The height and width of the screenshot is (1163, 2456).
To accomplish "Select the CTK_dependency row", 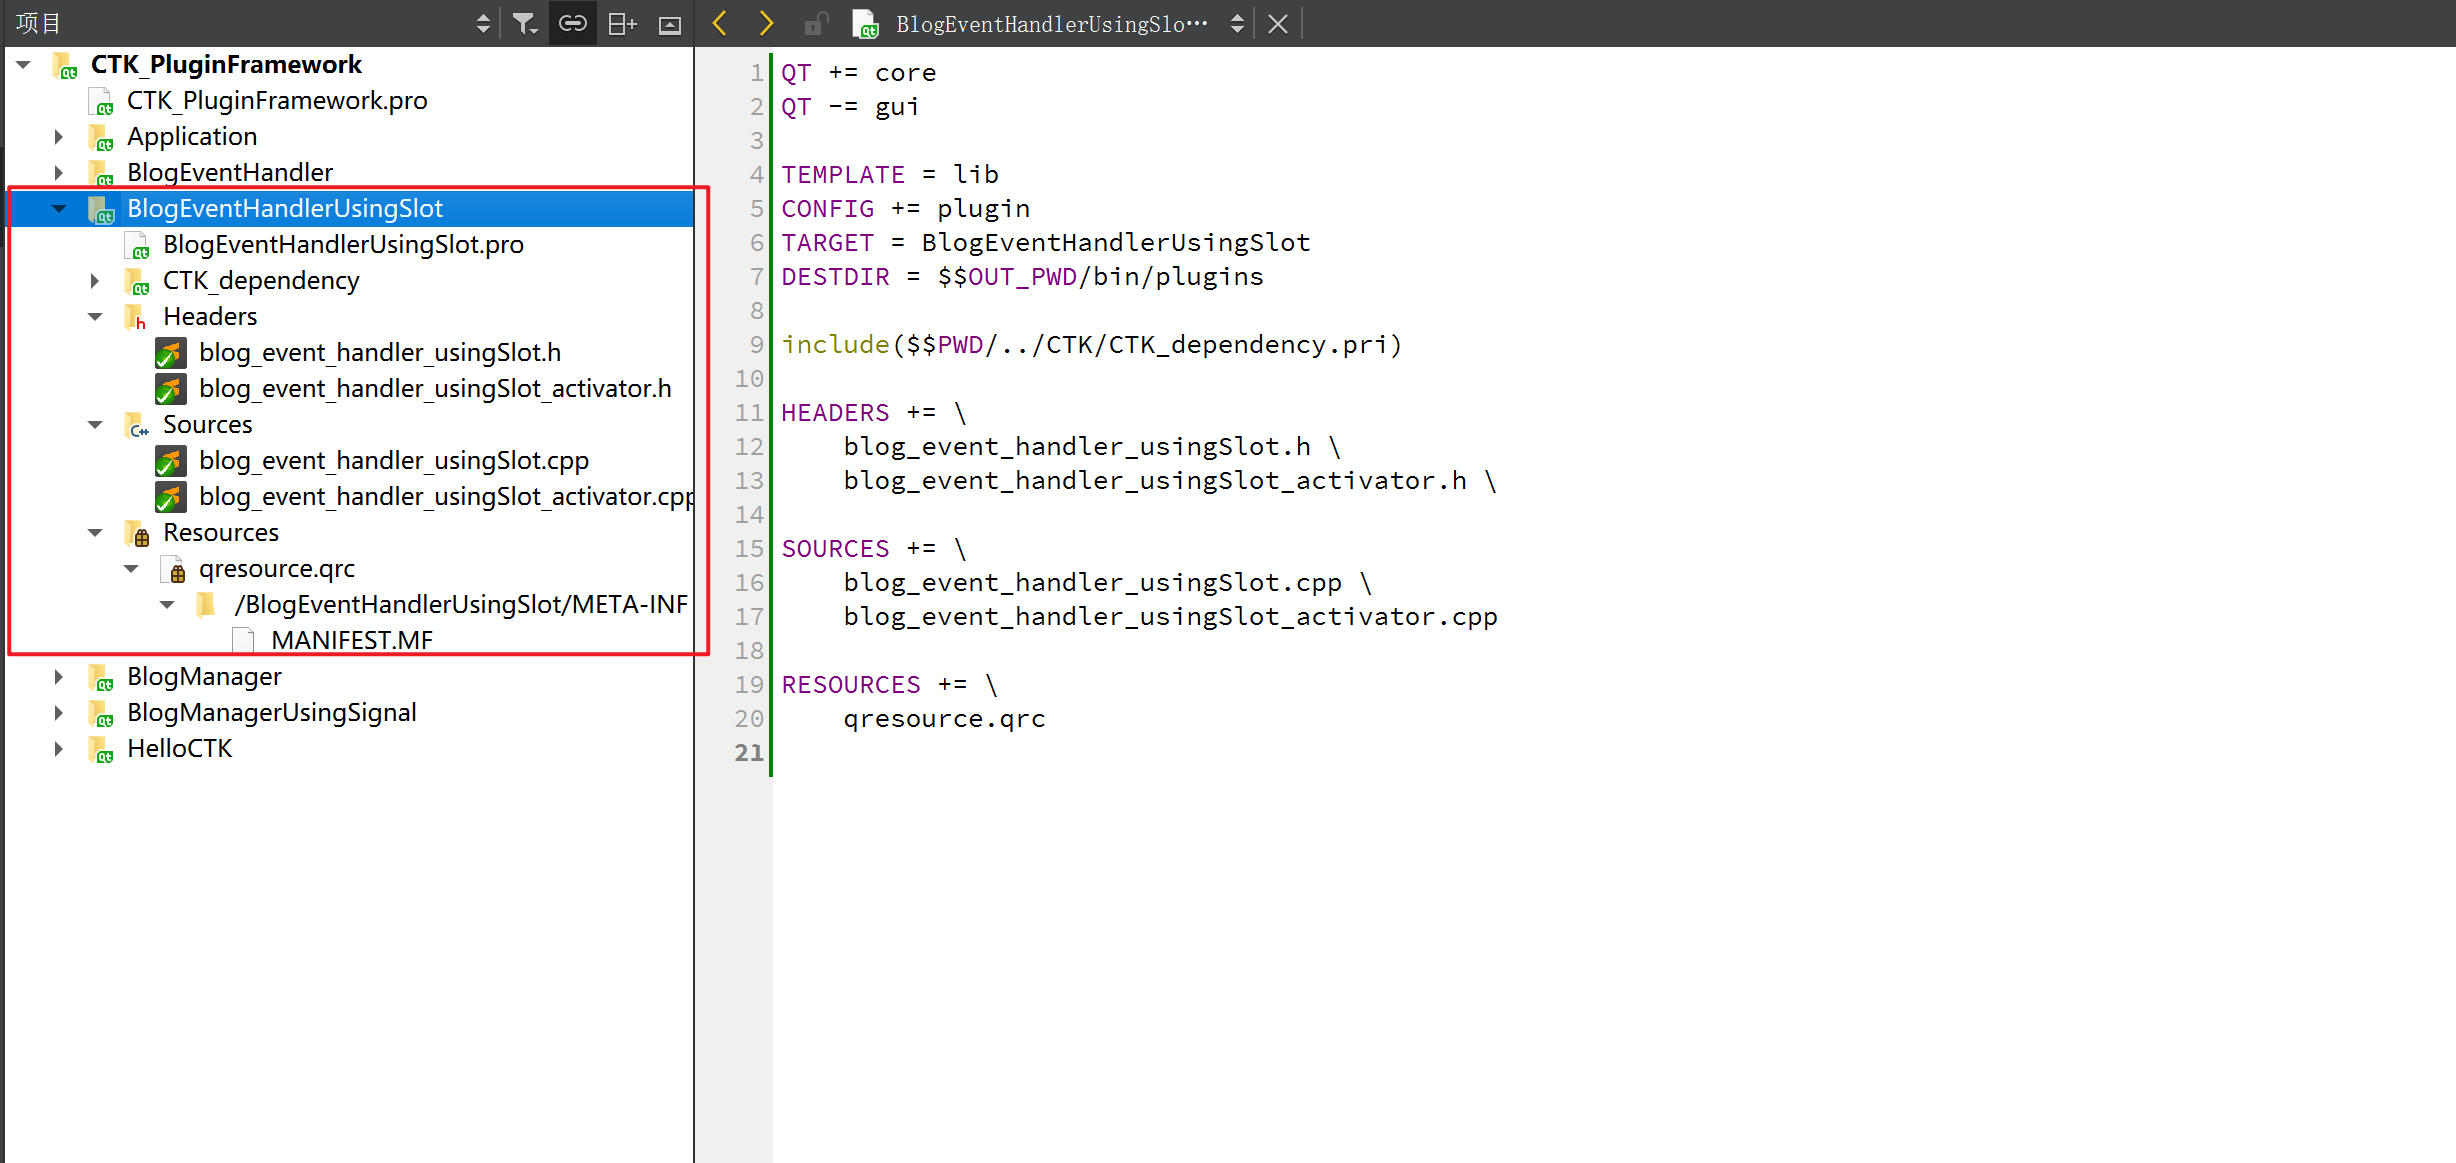I will (x=349, y=281).
